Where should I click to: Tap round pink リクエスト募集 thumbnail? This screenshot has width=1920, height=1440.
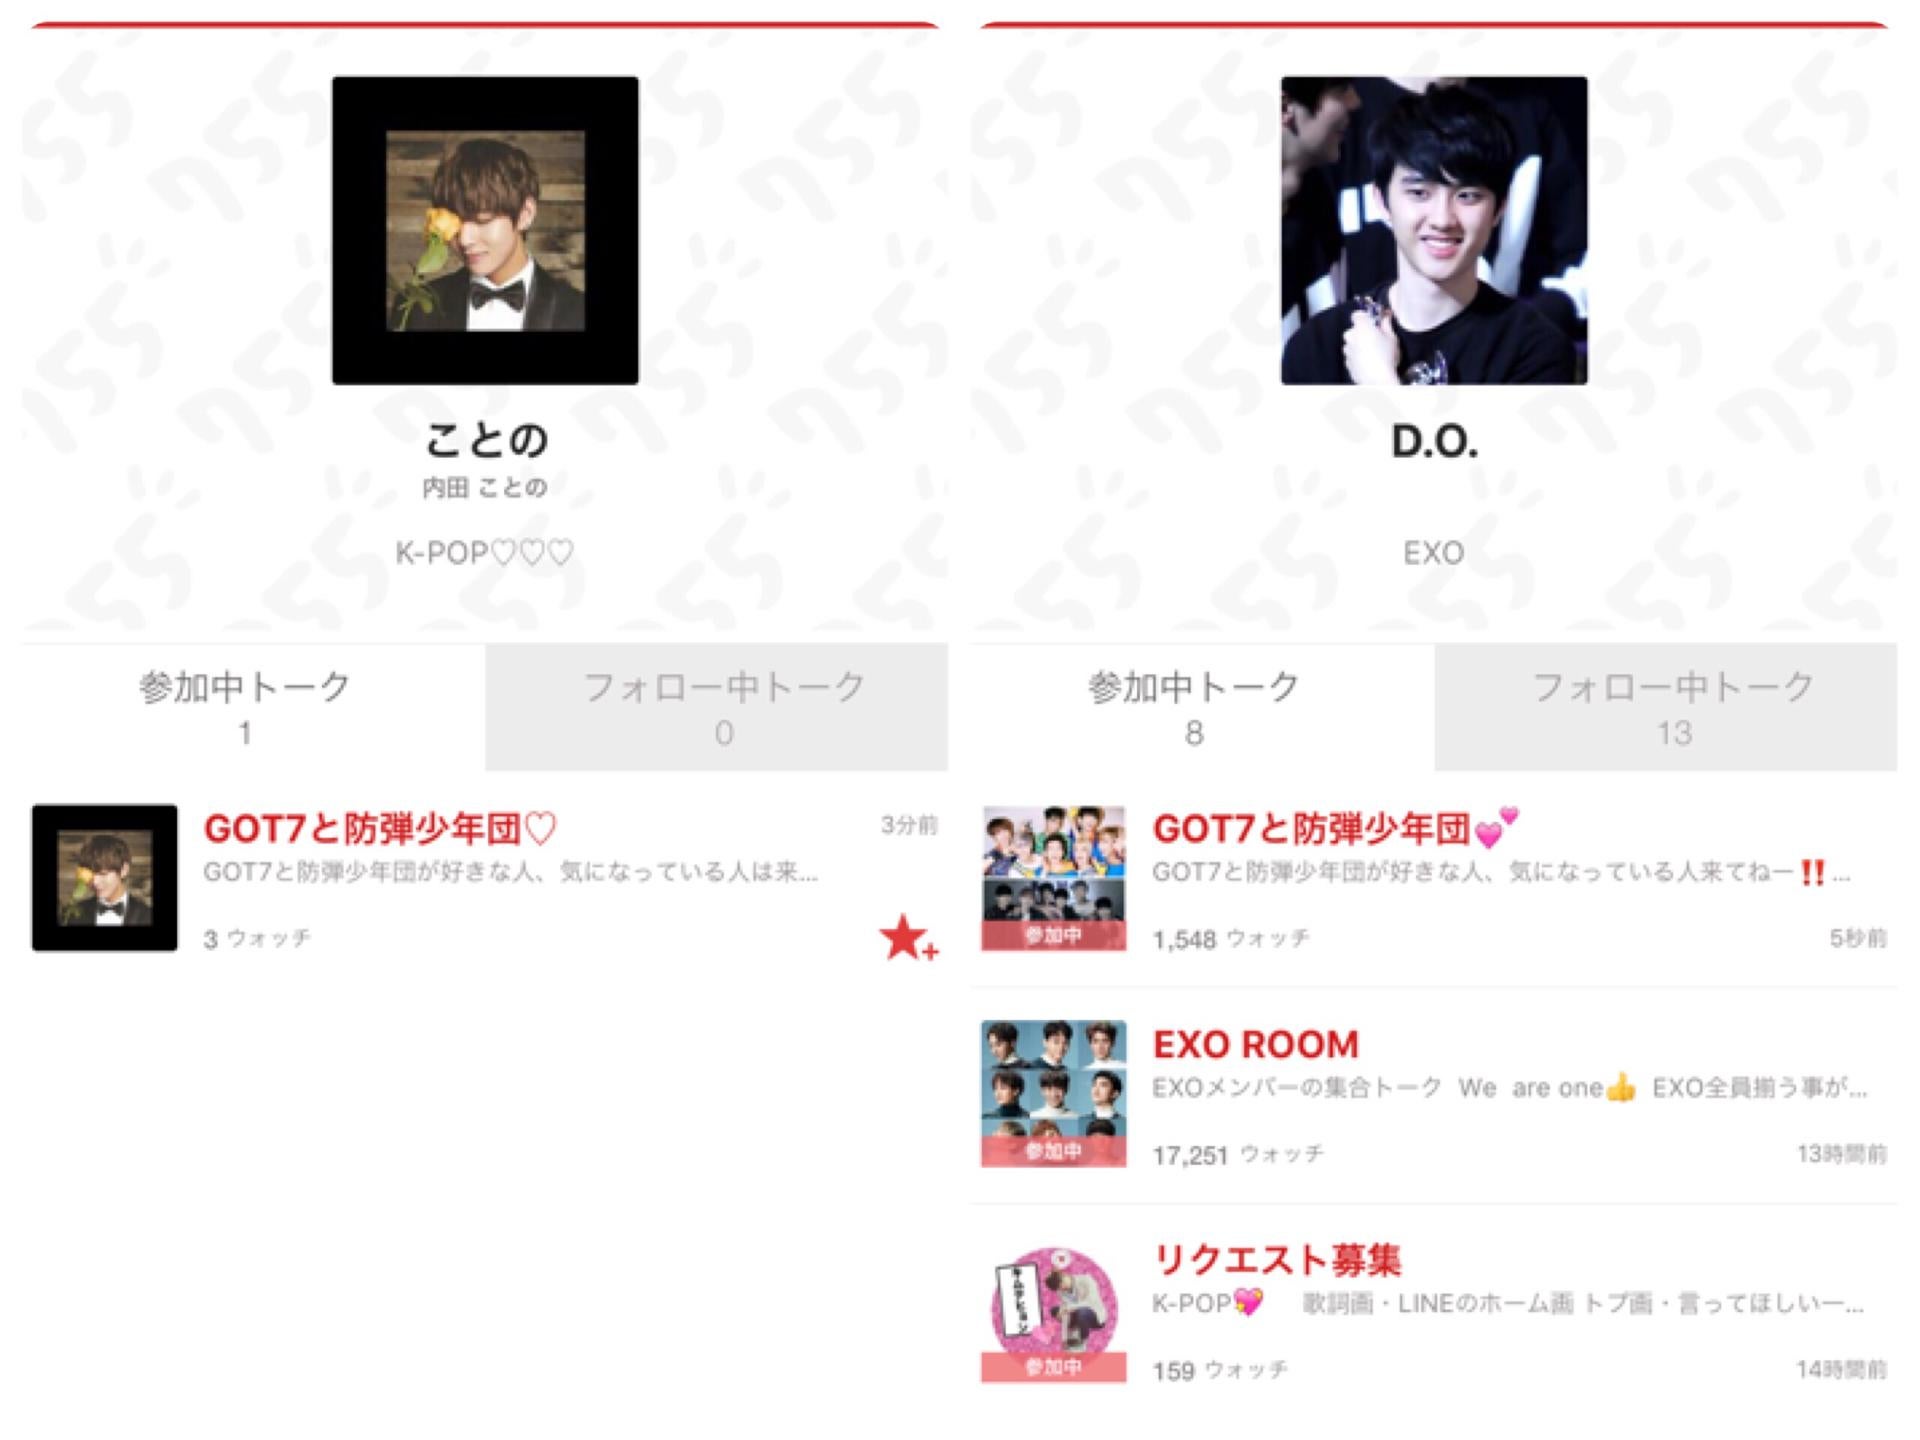1053,1312
